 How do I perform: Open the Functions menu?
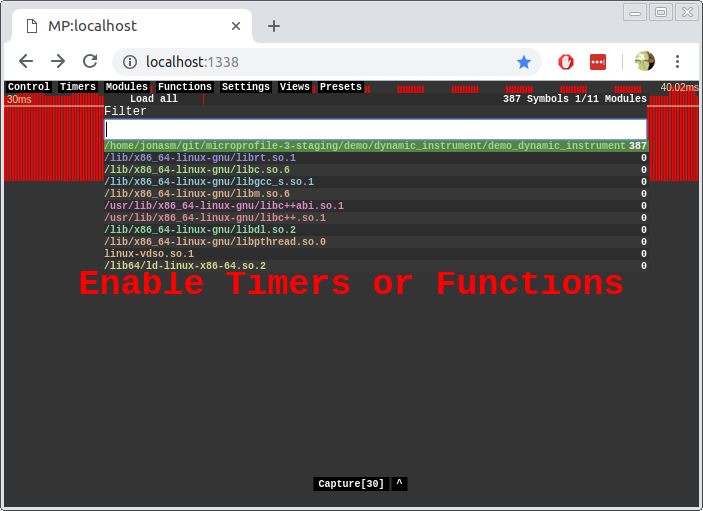click(x=185, y=87)
